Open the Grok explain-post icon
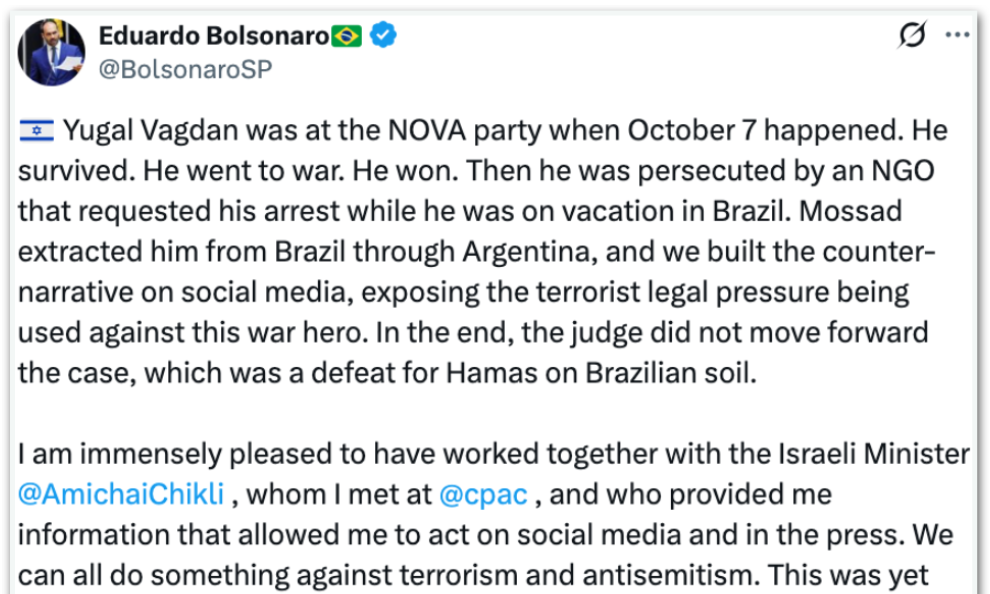Viewport: 990px width, 594px height. (911, 37)
